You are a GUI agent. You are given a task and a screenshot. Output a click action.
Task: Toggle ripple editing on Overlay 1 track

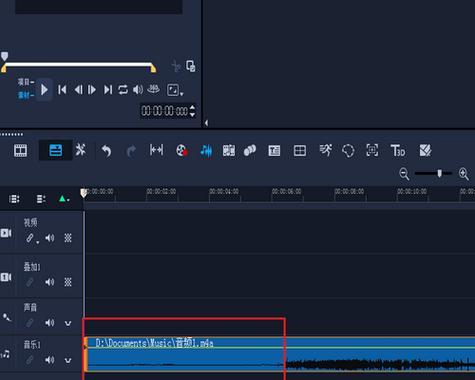pos(30,282)
